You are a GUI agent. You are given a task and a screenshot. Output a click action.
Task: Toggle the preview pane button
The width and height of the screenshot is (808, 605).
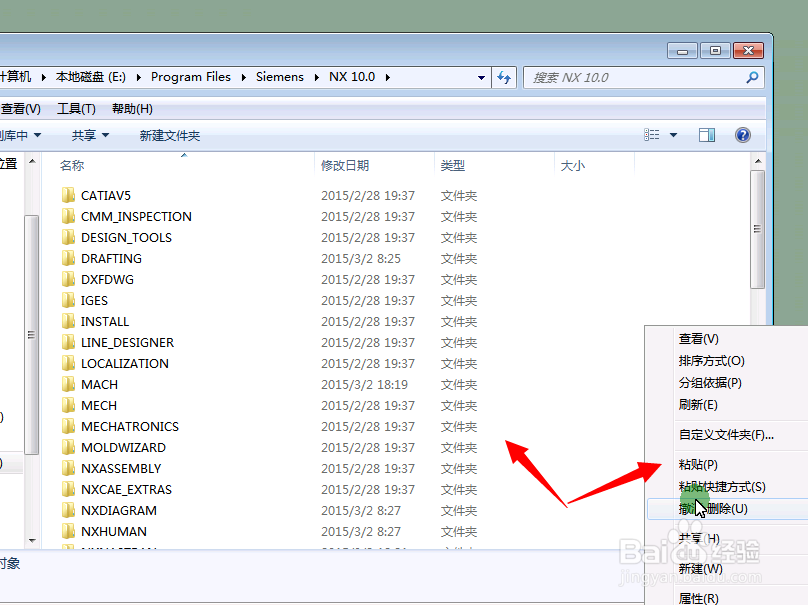coord(706,136)
